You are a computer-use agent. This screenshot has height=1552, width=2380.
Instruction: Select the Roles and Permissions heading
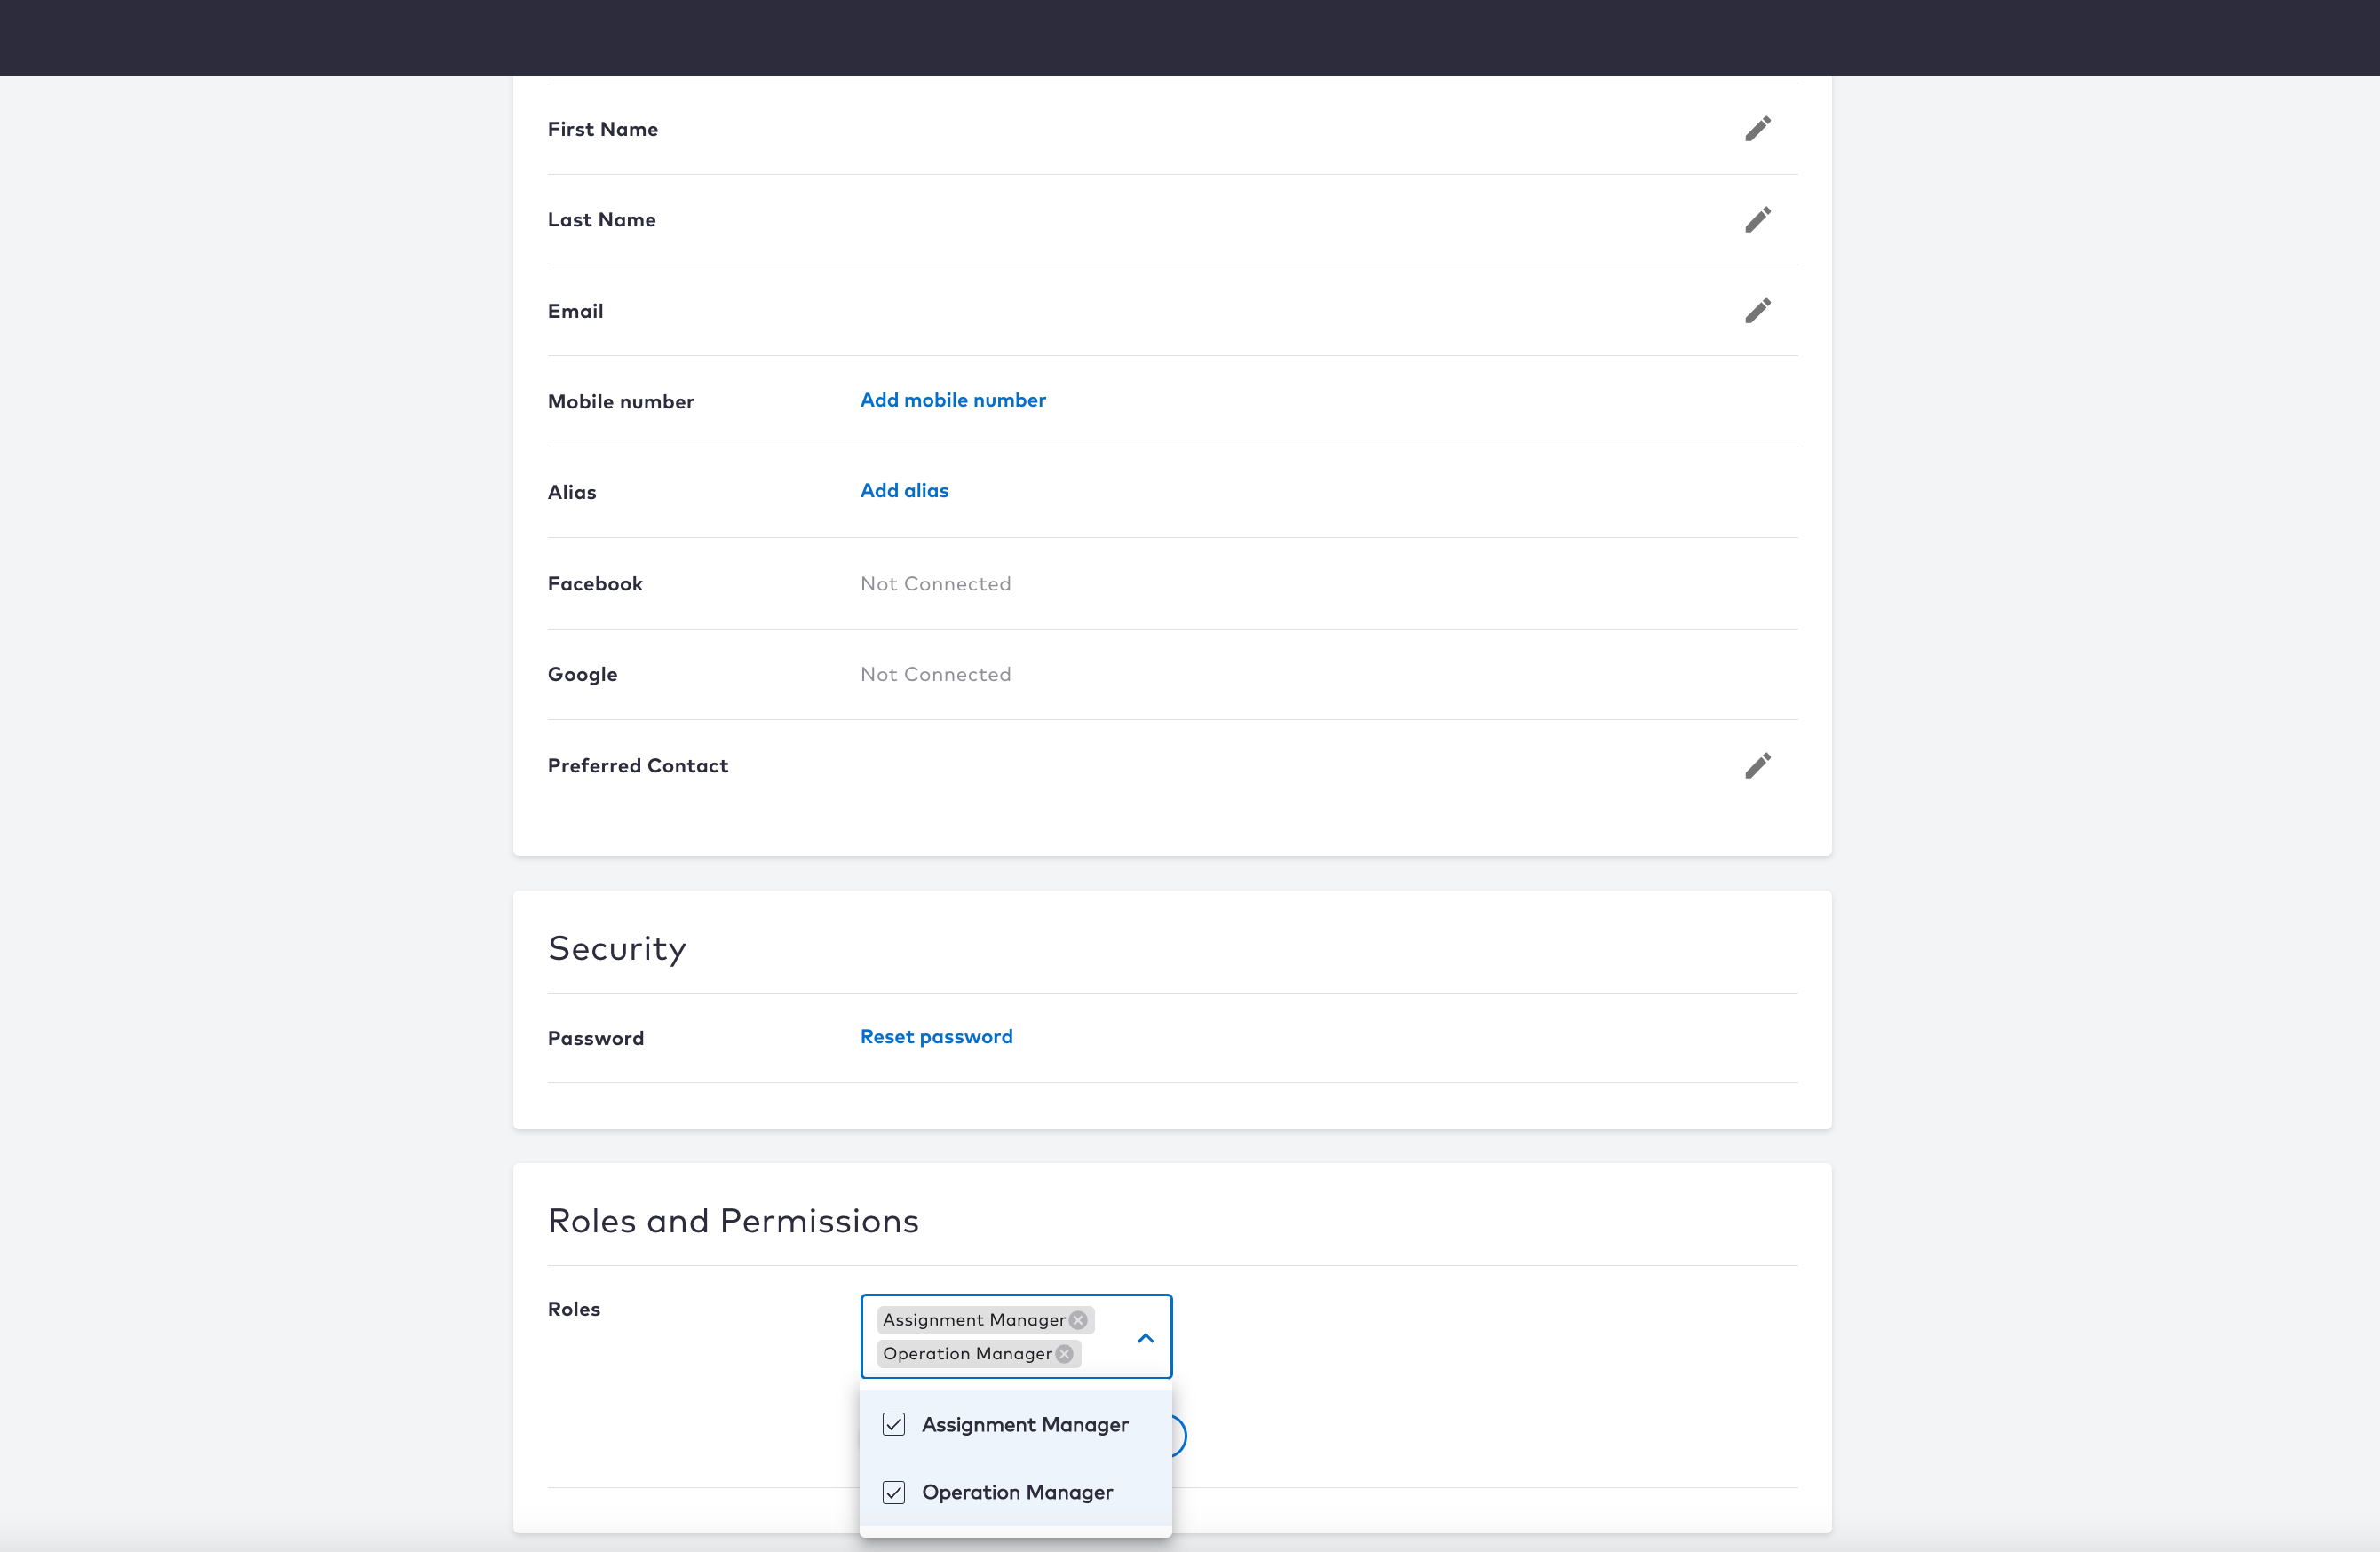[x=733, y=1221]
